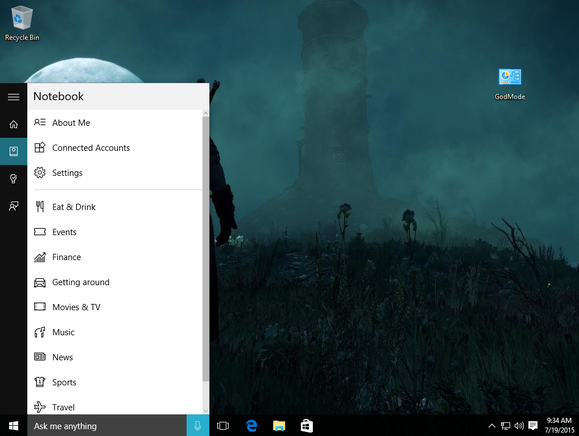
Task: Select the Notebook sidebar icon
Action: [14, 151]
